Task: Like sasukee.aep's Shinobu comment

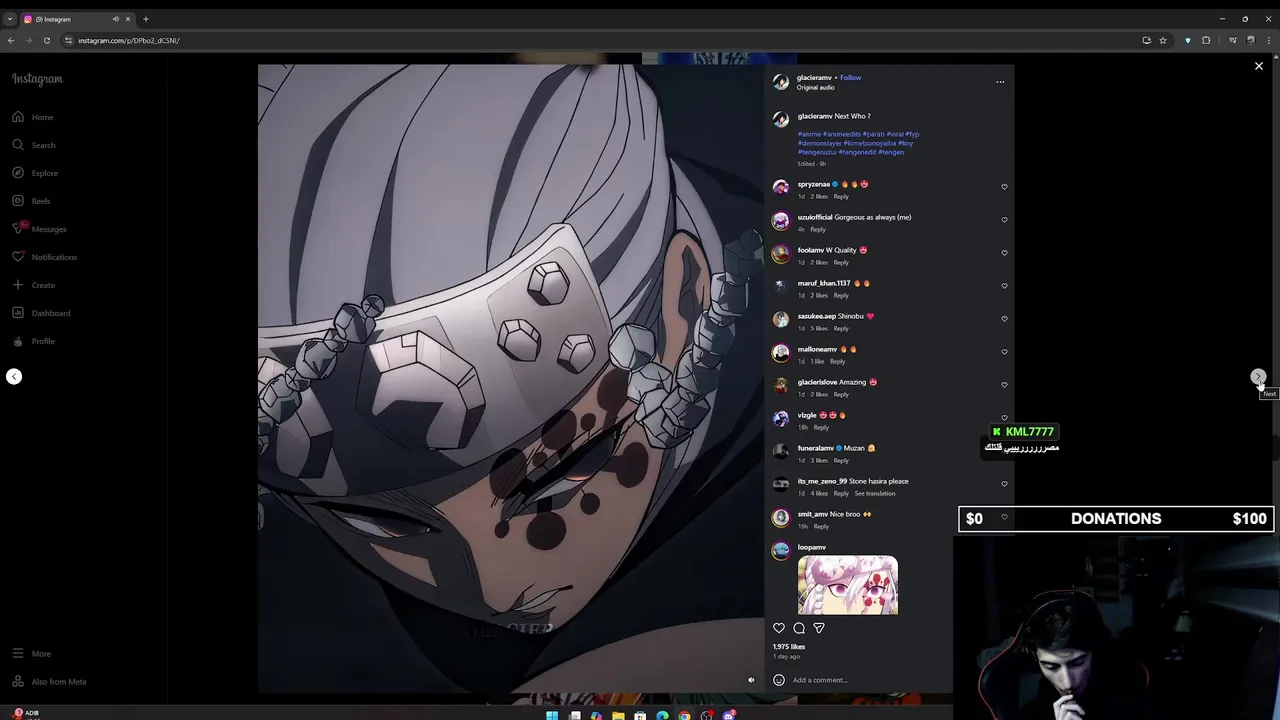Action: pos(1004,319)
